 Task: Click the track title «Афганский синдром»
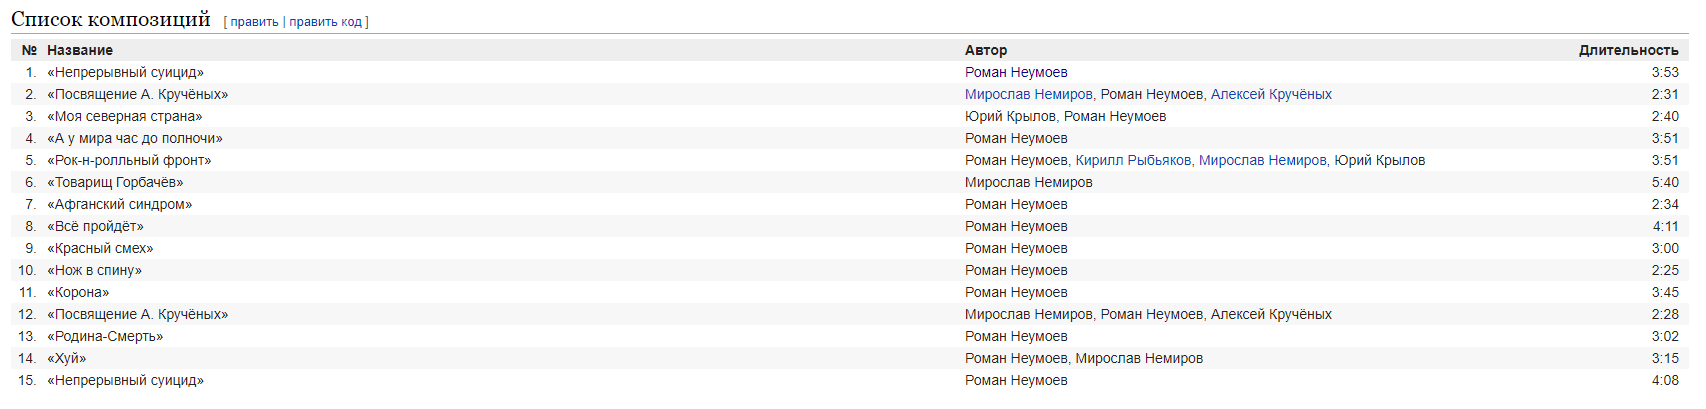coord(120,204)
